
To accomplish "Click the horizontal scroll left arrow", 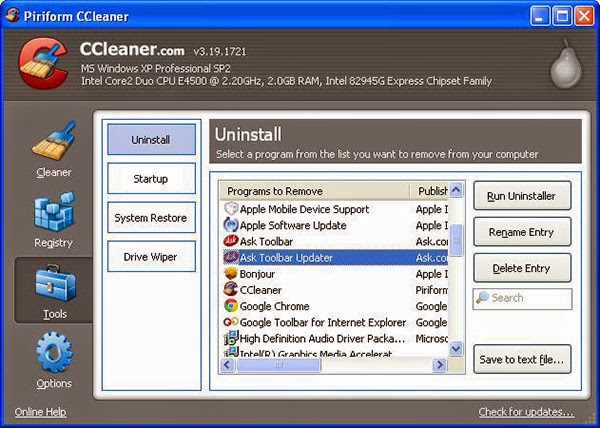I will tap(228, 365).
